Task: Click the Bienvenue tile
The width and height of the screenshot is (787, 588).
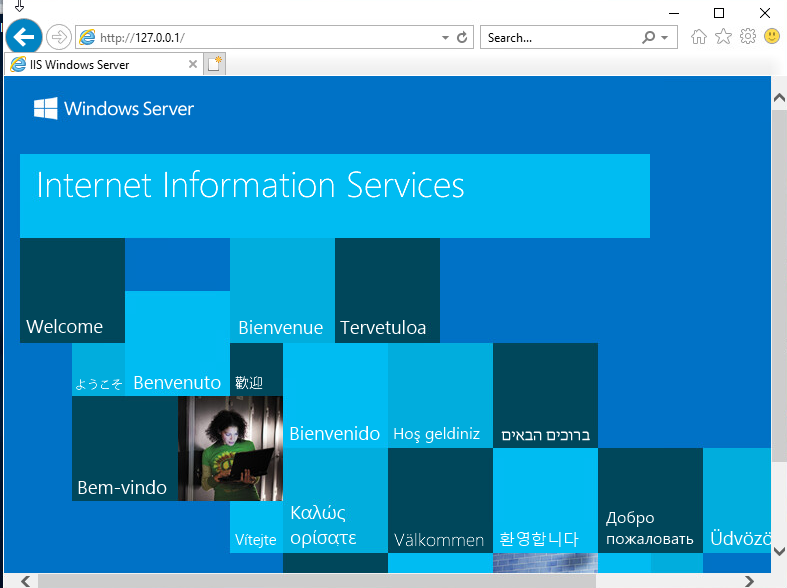Action: 283,290
